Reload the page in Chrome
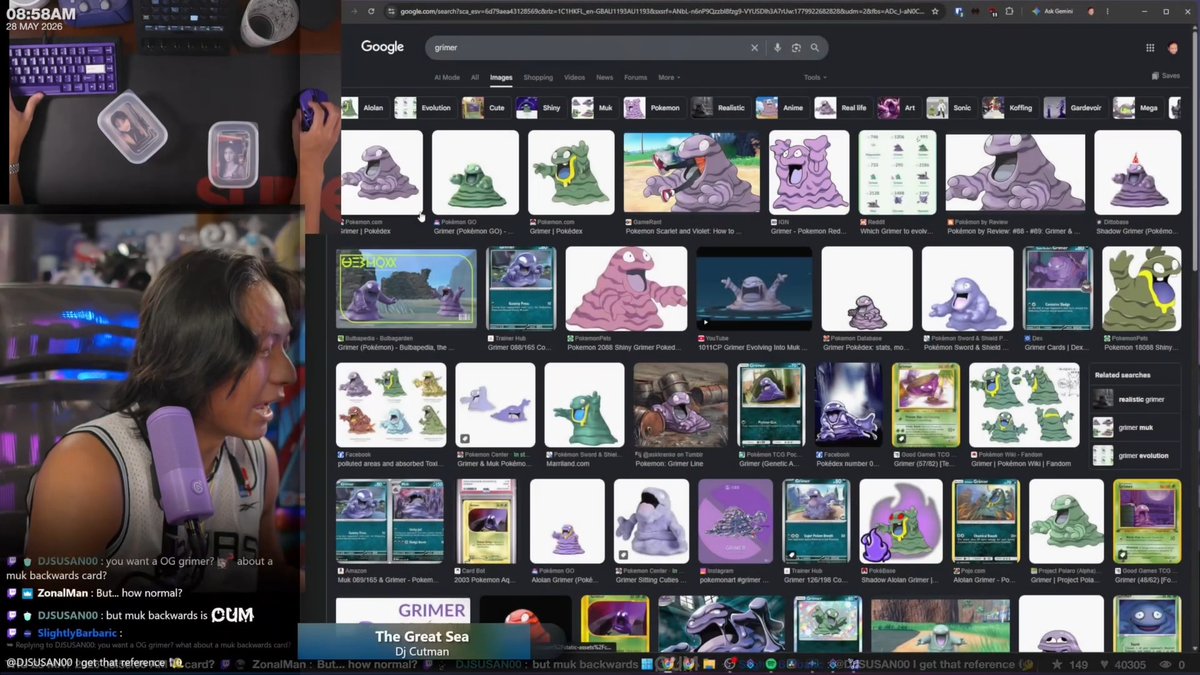1200x675 pixels. coord(371,11)
